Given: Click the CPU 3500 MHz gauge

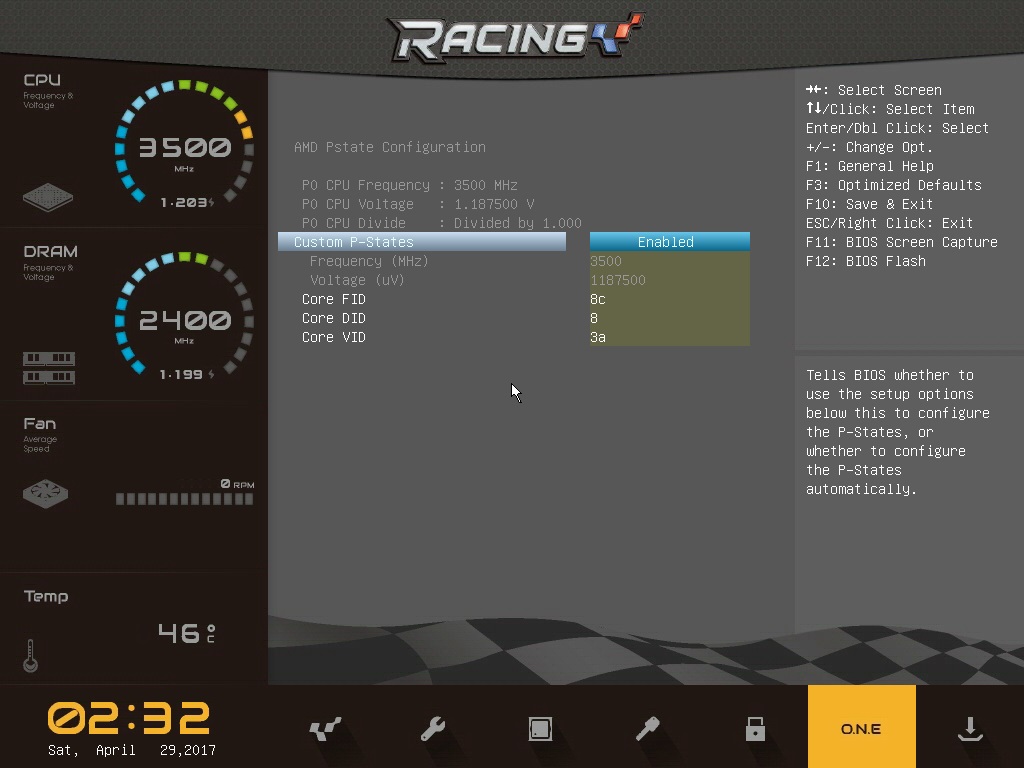Looking at the screenshot, I should pos(184,144).
